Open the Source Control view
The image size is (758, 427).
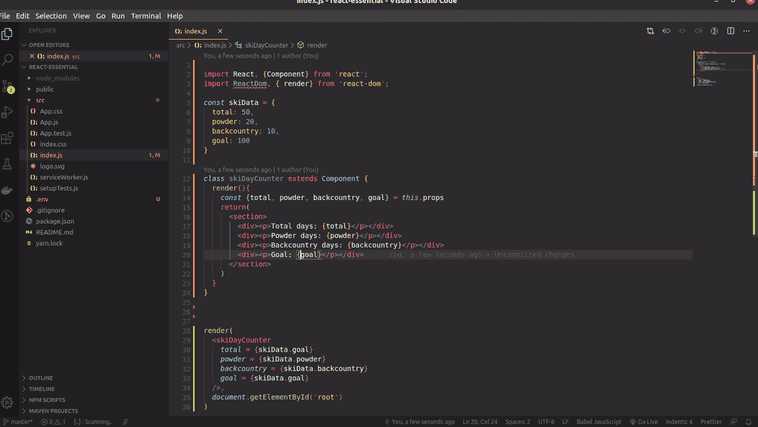[x=7, y=87]
